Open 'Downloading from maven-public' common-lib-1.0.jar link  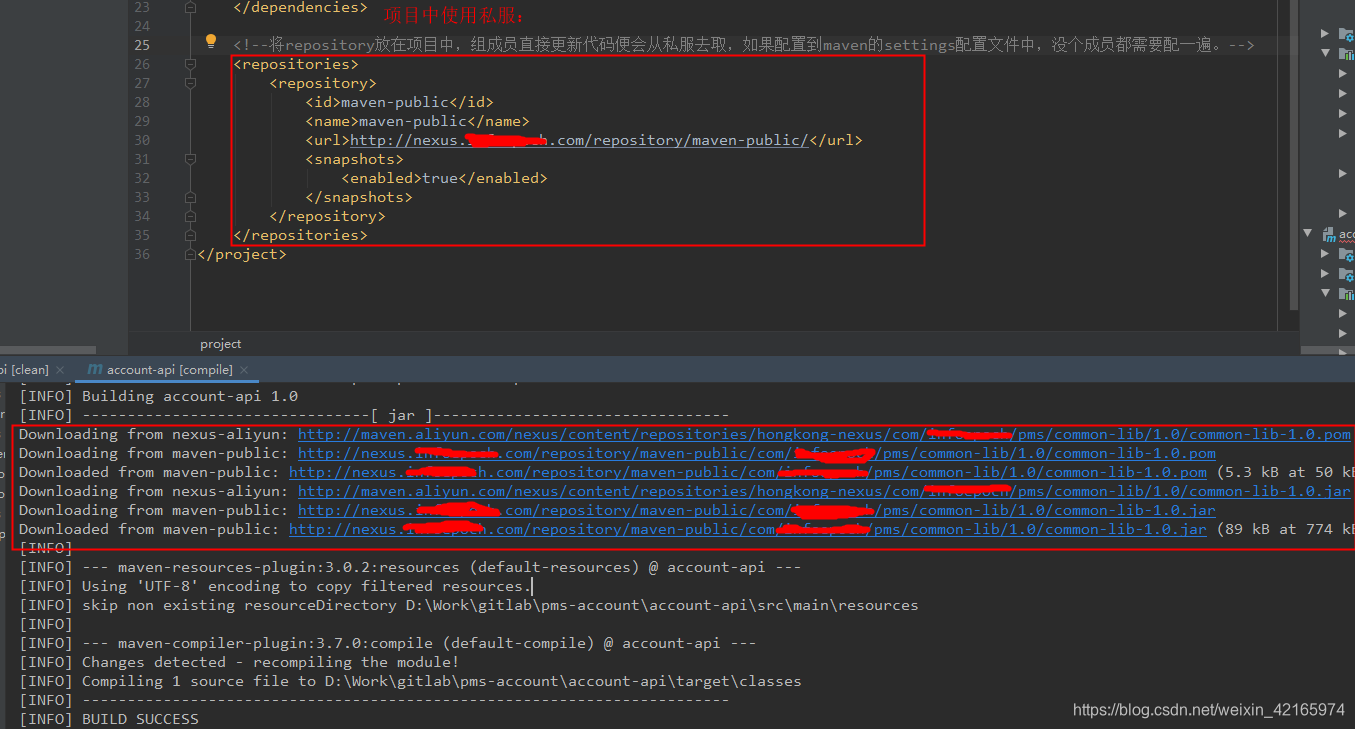coord(757,510)
